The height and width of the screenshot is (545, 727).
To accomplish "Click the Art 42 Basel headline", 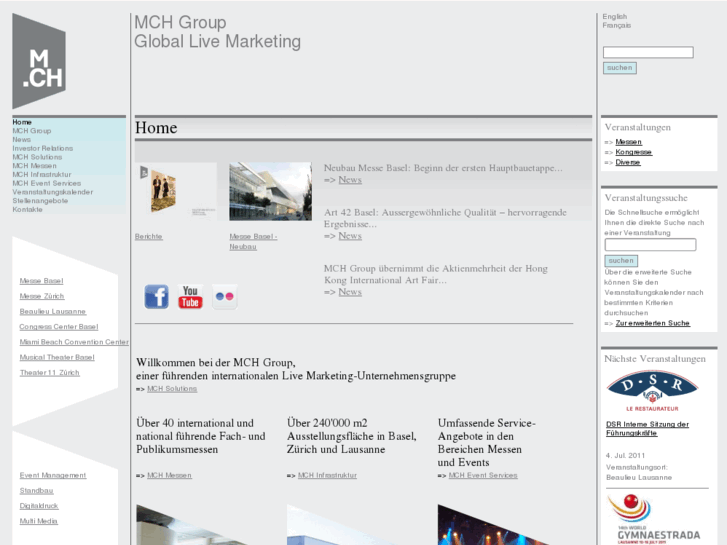I will [x=445, y=218].
